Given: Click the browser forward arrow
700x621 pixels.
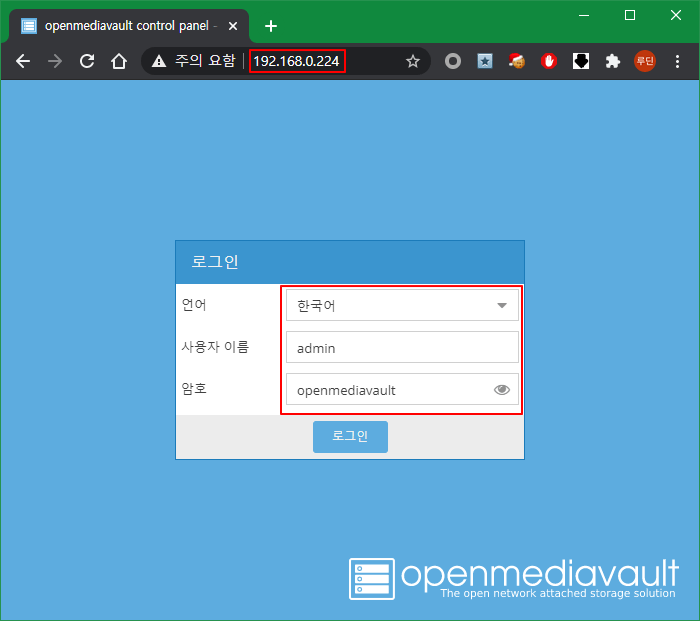Looking at the screenshot, I should 55,61.
